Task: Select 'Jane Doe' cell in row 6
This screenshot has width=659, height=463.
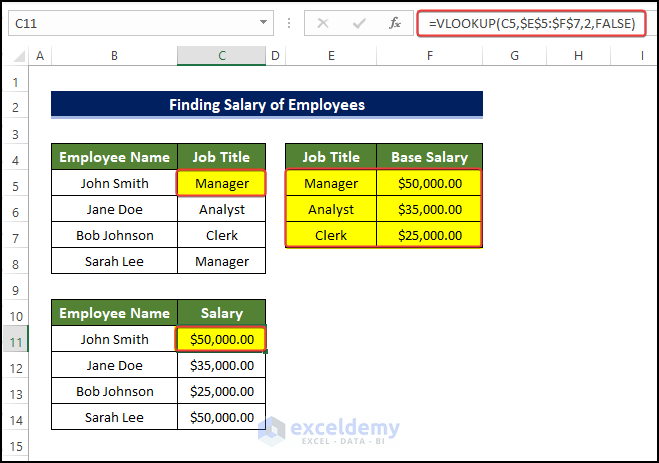Action: point(114,209)
